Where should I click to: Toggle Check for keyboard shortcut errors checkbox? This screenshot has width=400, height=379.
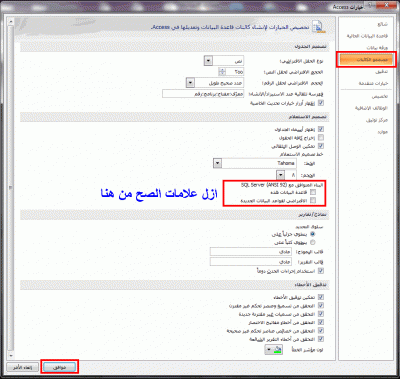(x=321, y=322)
